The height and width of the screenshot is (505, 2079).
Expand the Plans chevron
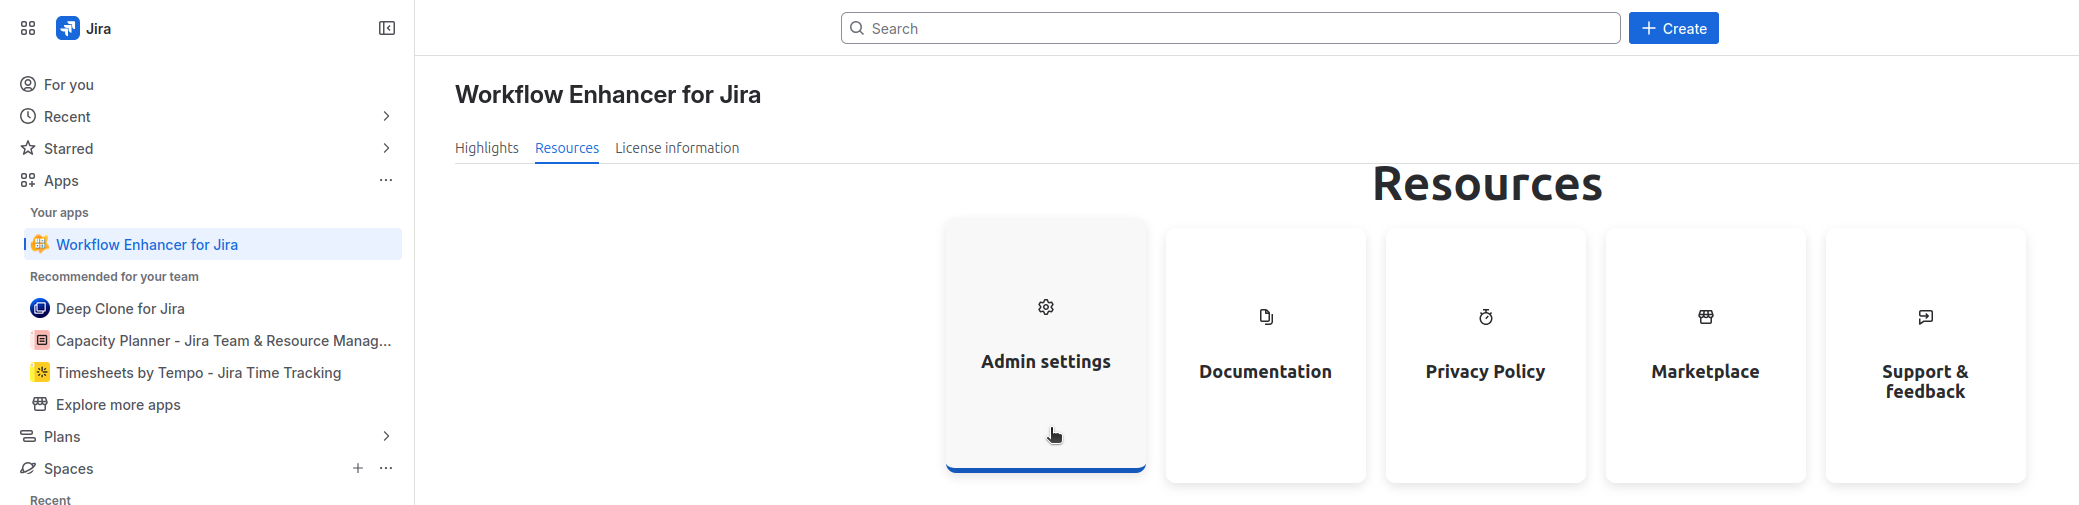(386, 436)
